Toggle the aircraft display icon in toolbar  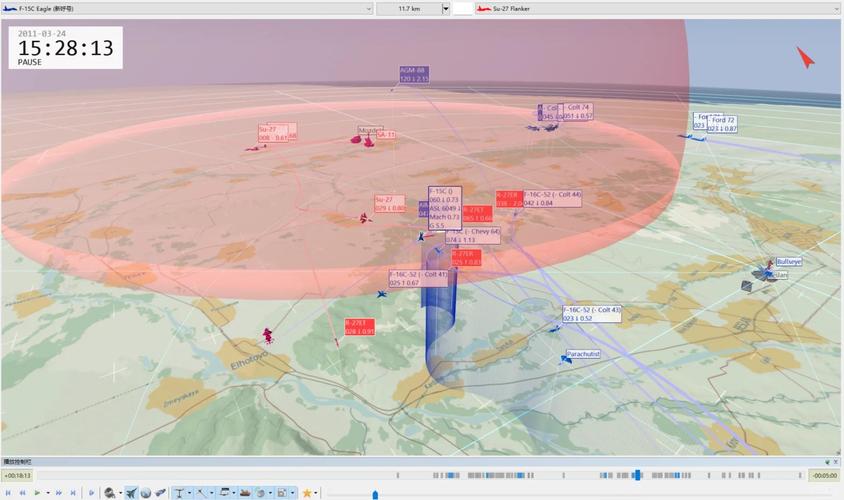(x=131, y=492)
